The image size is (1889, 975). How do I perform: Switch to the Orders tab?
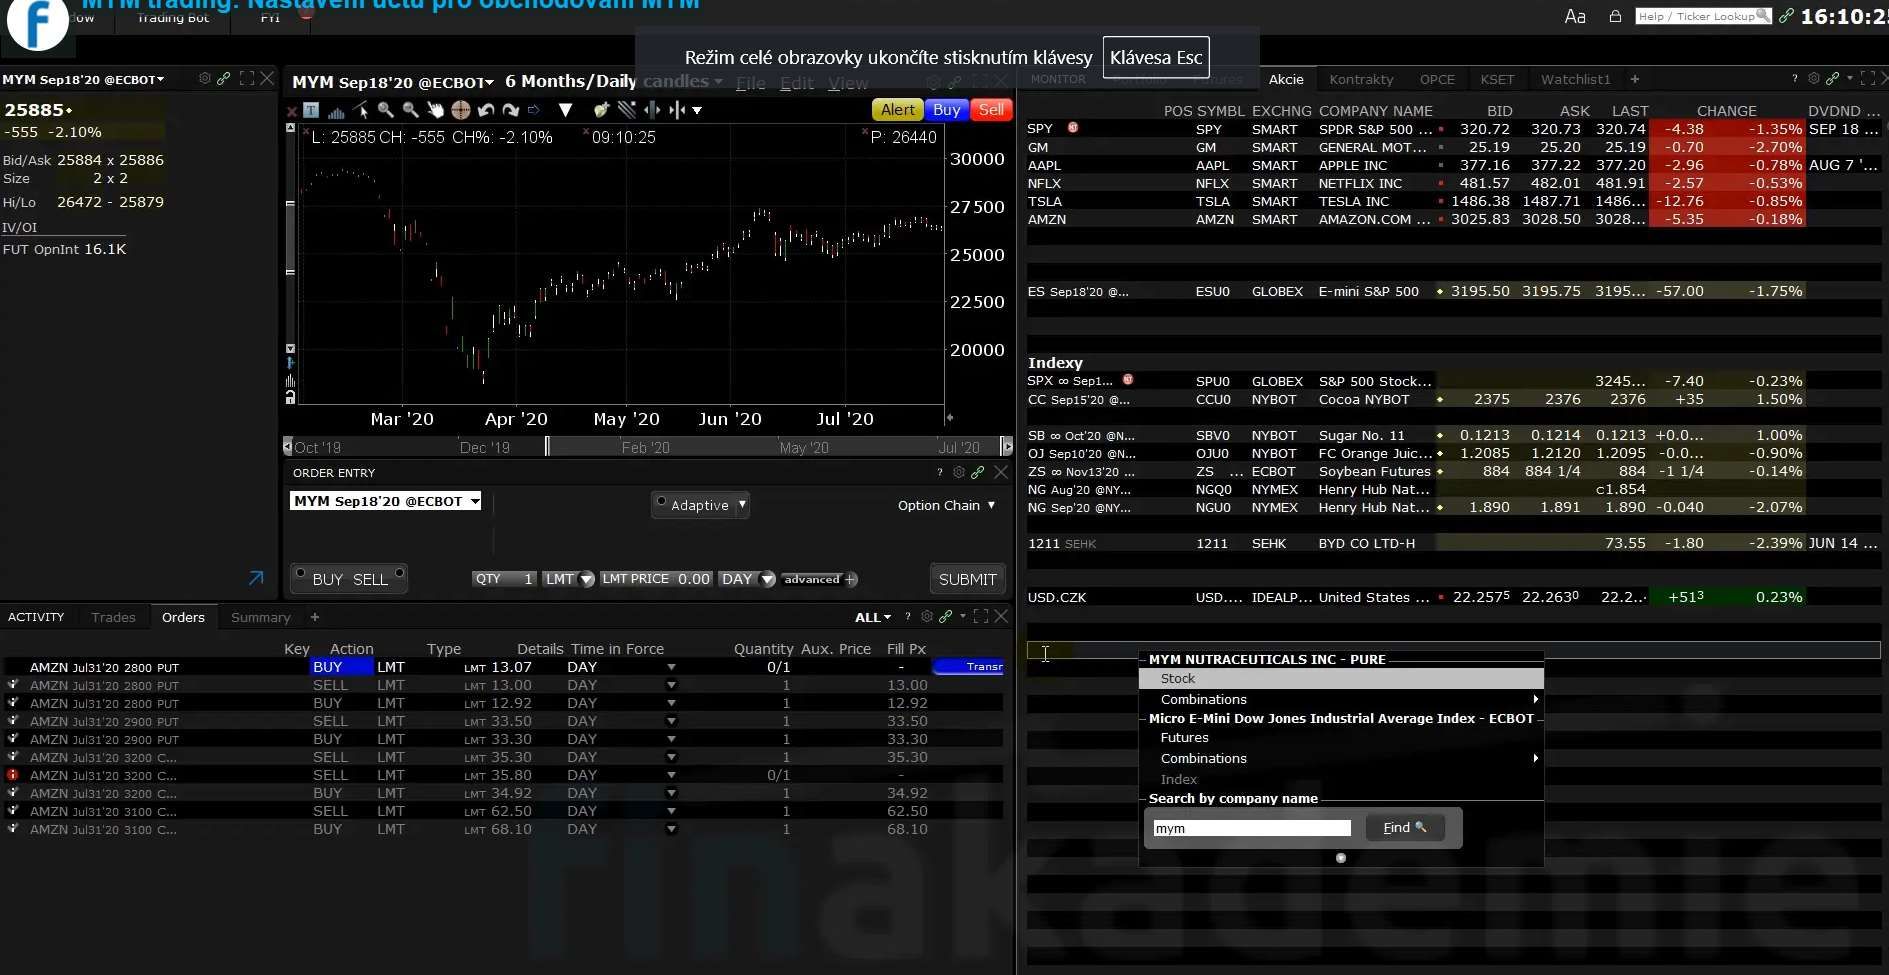(183, 617)
